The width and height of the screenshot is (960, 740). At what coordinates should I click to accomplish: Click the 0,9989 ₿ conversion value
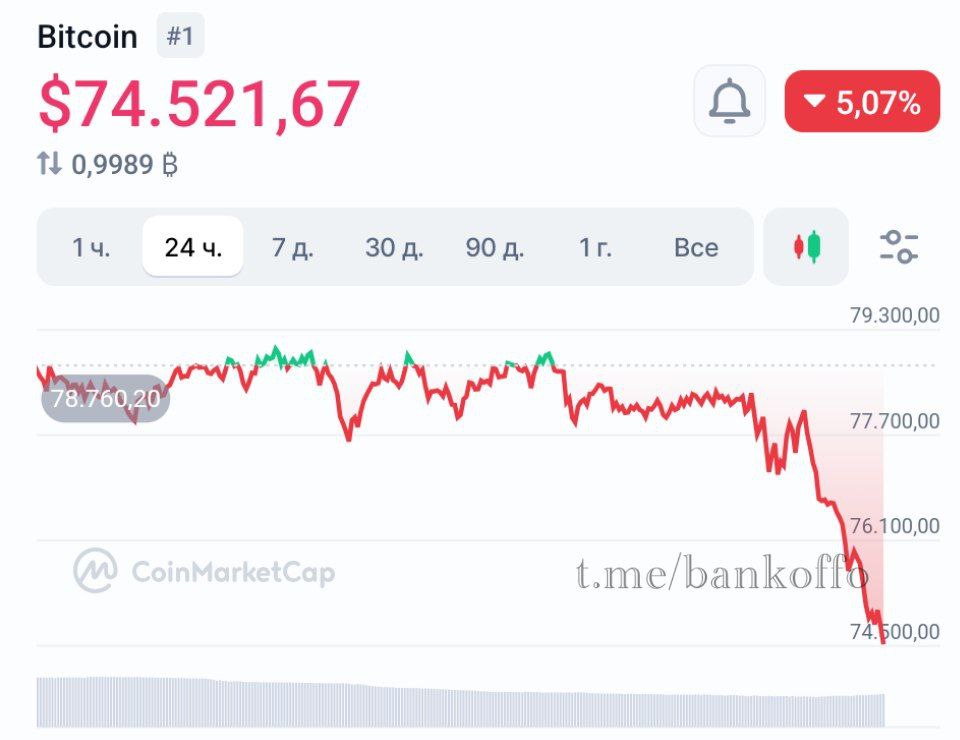pos(124,164)
